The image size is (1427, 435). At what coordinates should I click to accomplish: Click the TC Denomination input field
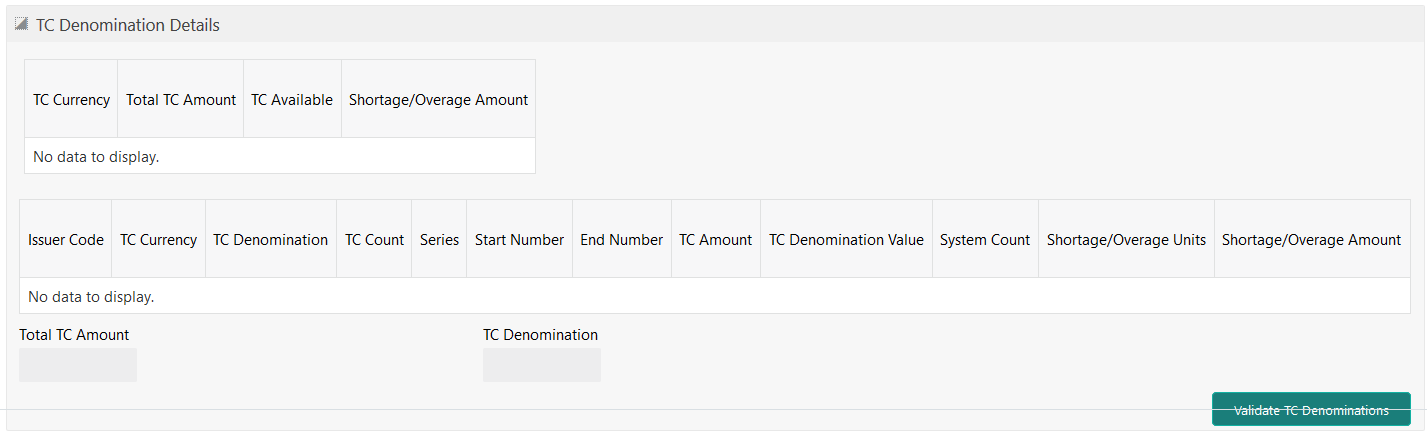coord(541,365)
